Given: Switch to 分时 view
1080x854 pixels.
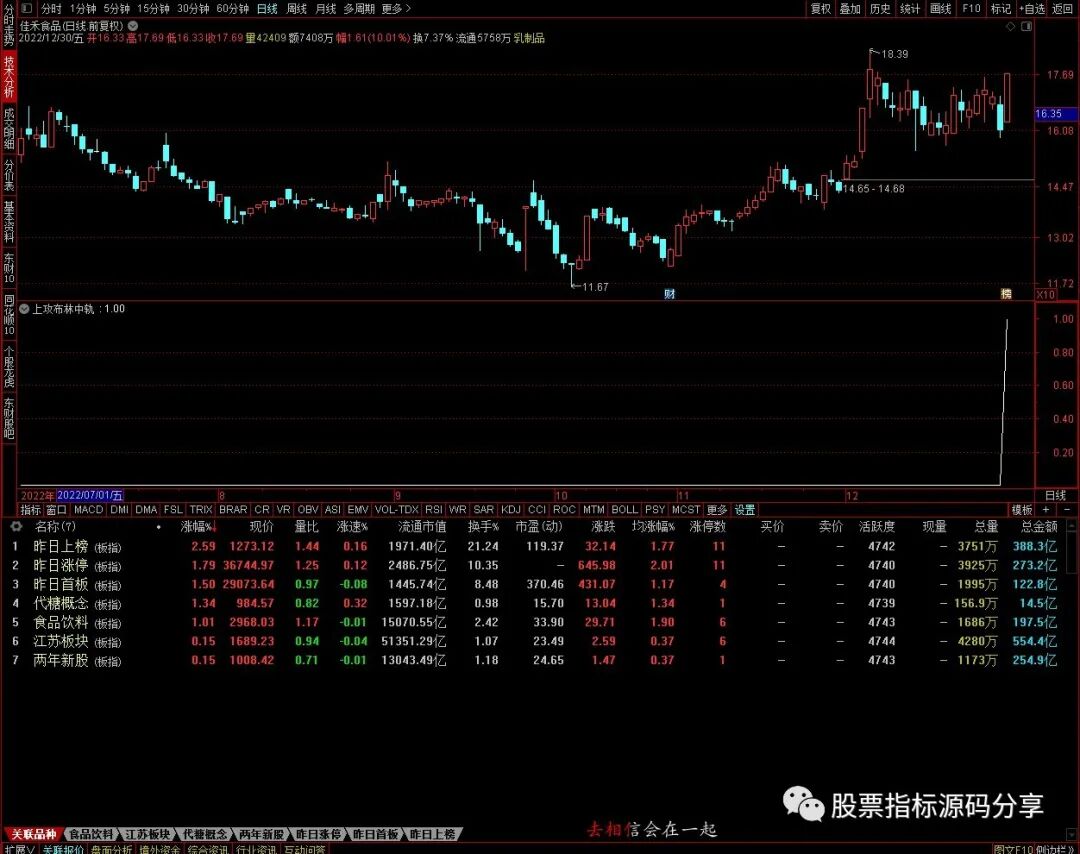Looking at the screenshot, I should click(x=51, y=8).
